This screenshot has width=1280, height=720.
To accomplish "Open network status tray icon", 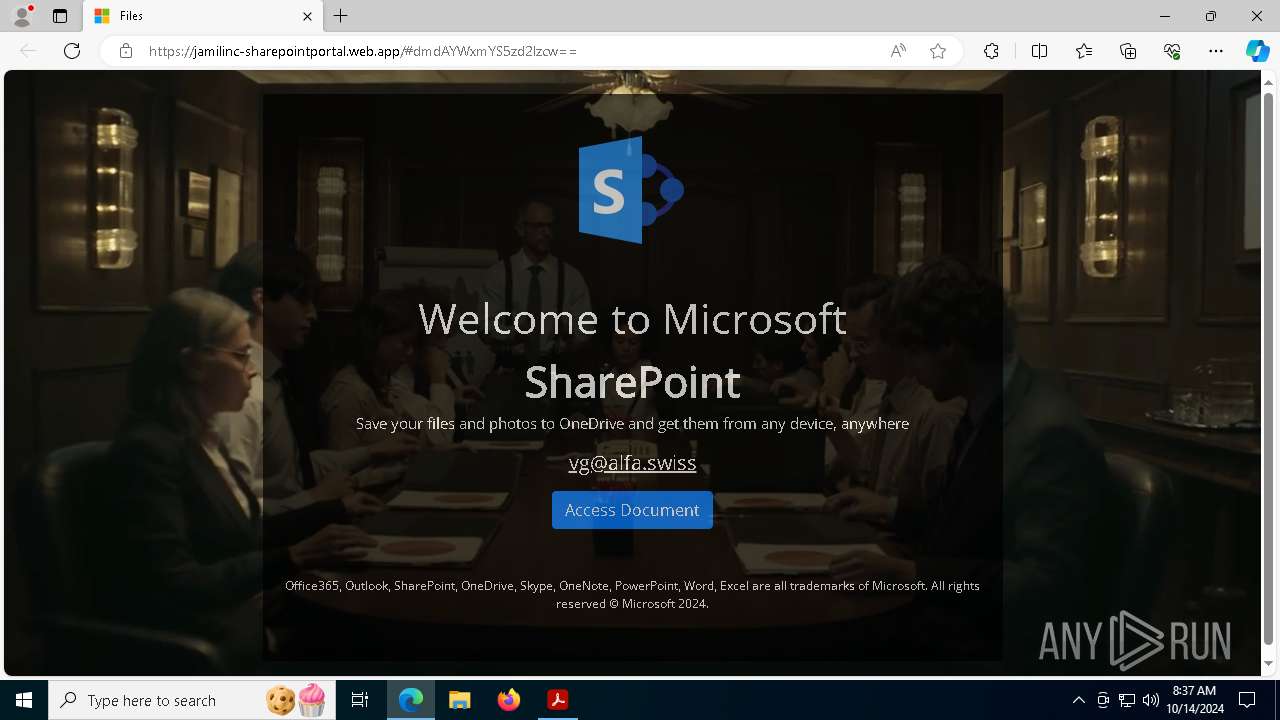I will pos(1126,700).
